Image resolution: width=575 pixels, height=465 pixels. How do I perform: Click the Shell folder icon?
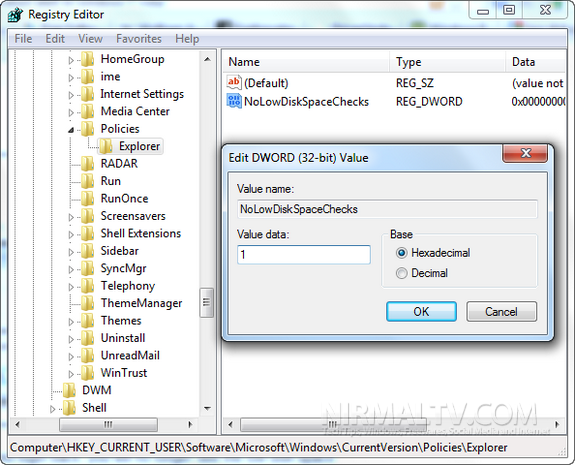point(70,408)
